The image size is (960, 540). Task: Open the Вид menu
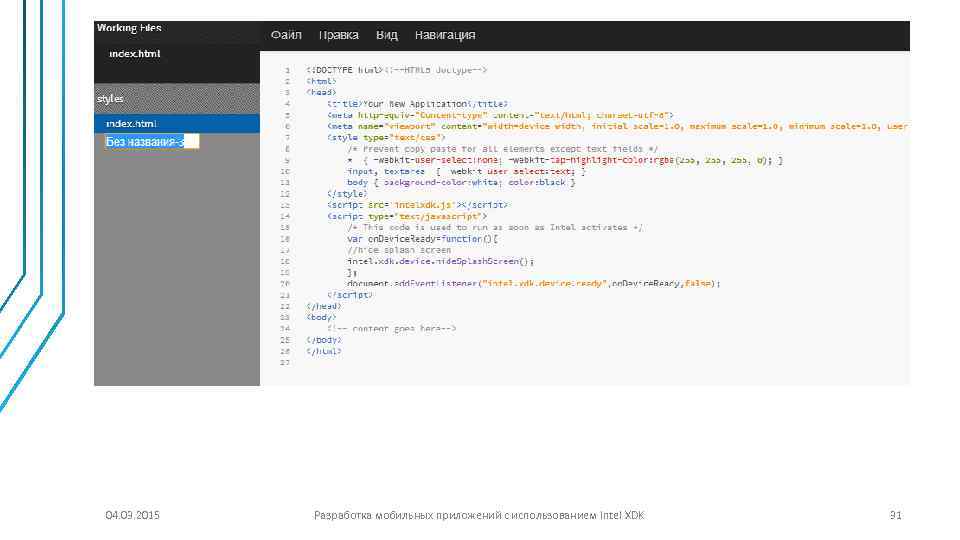[386, 35]
